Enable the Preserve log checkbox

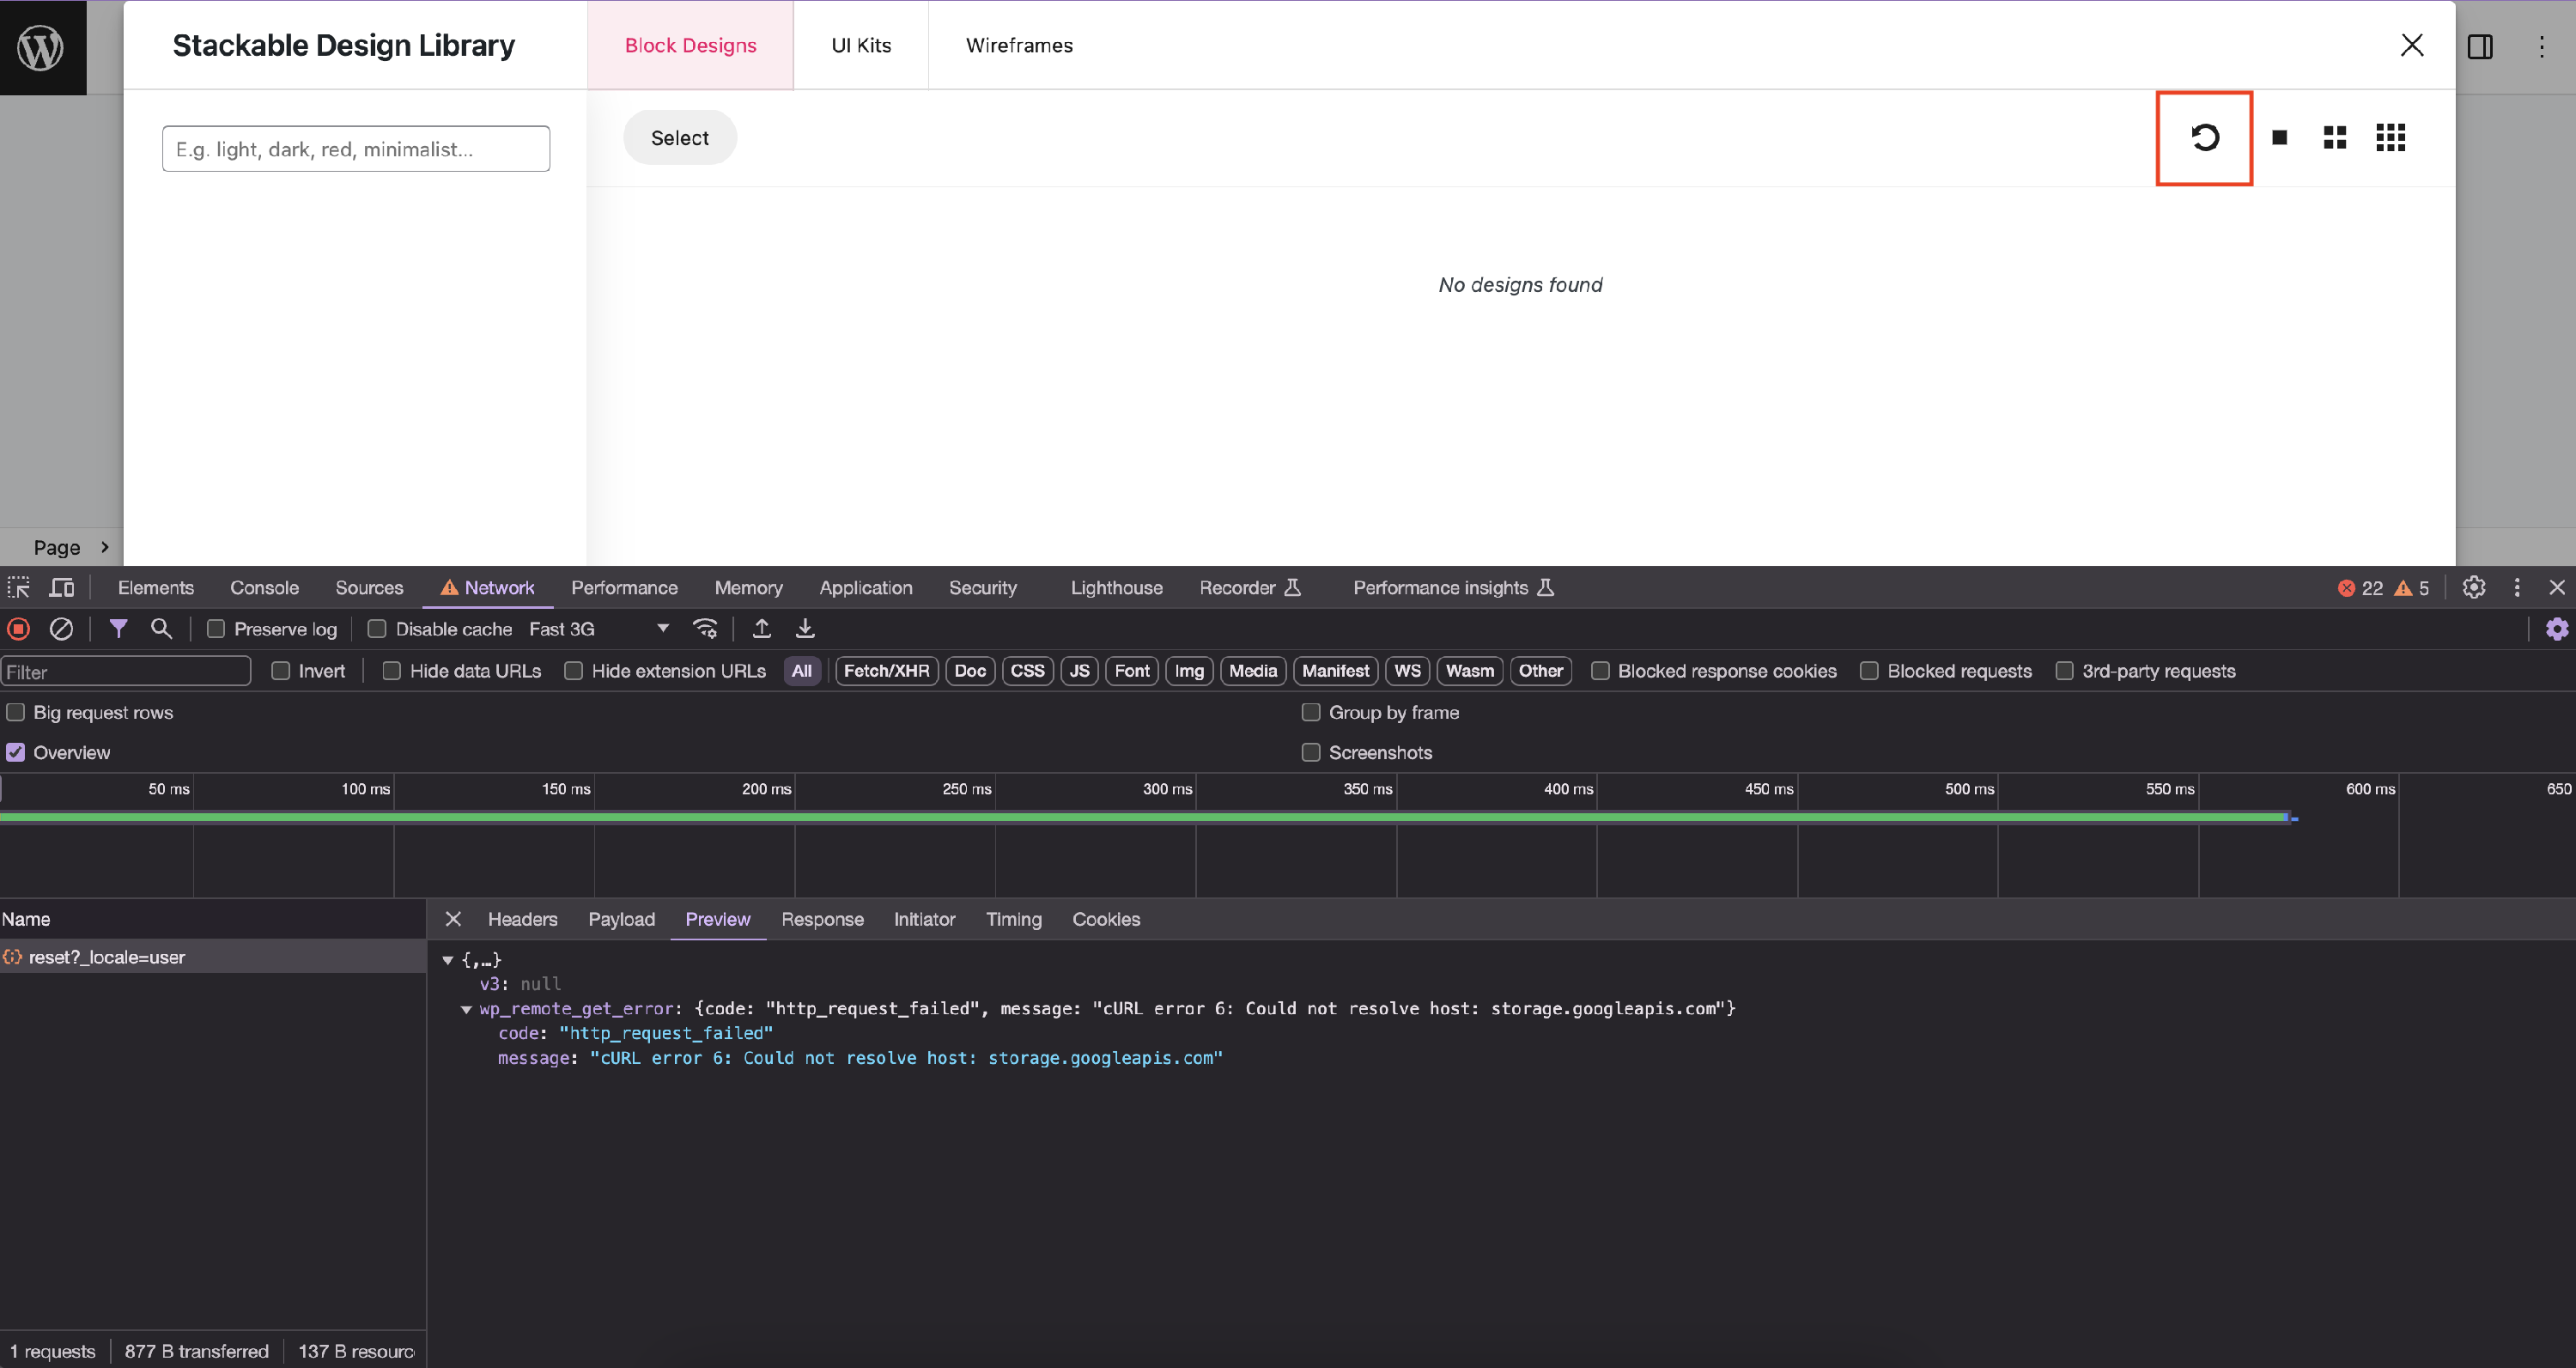tap(216, 629)
